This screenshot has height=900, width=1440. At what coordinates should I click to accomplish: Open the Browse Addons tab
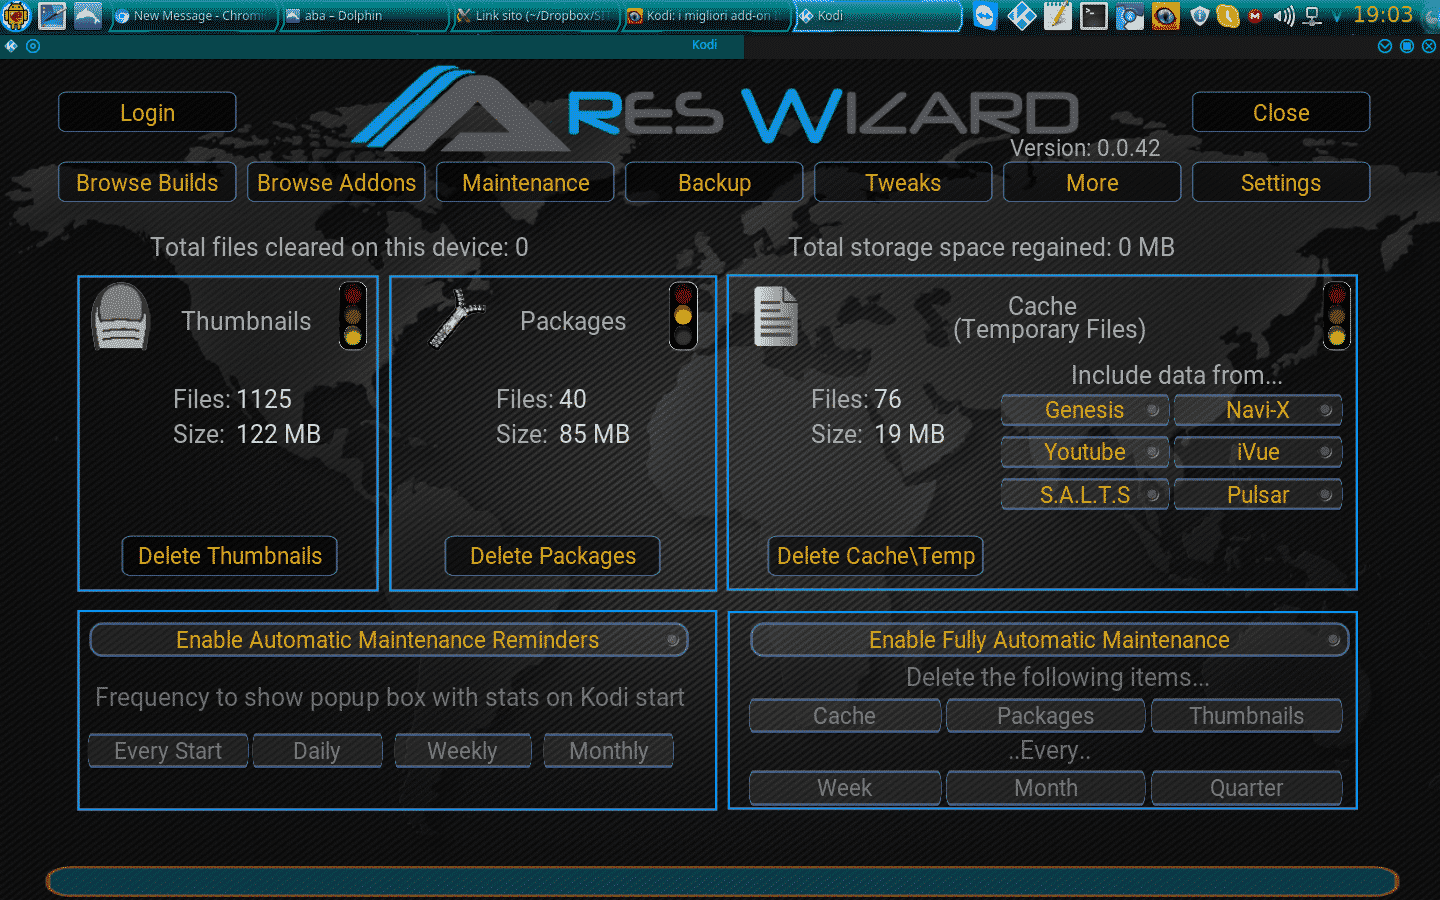[336, 182]
